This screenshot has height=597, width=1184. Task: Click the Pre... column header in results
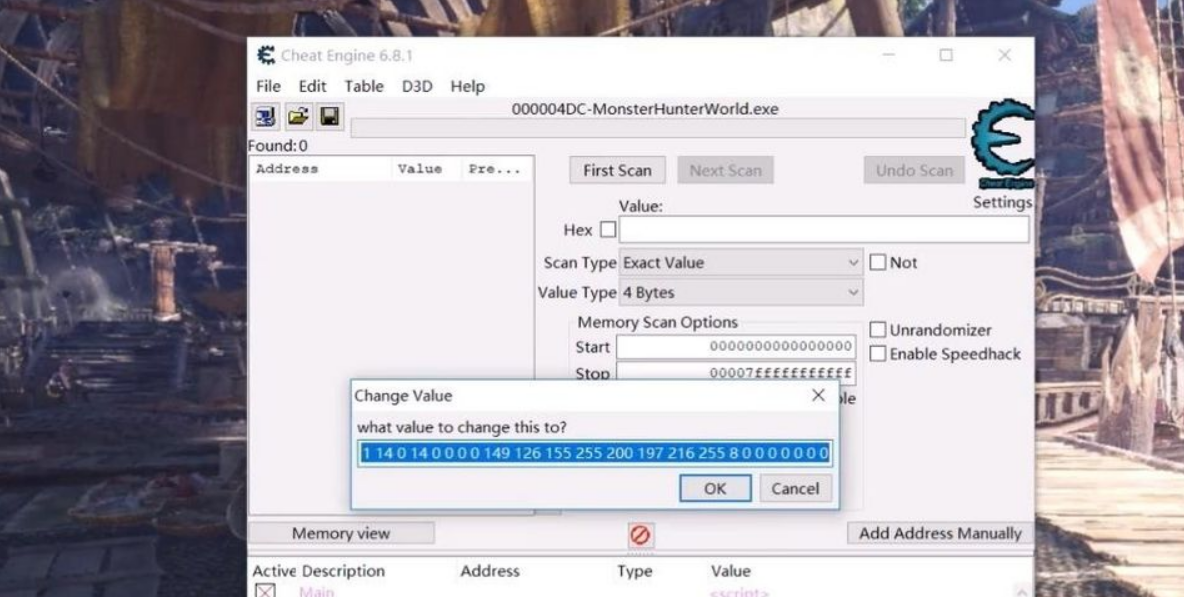[497, 169]
